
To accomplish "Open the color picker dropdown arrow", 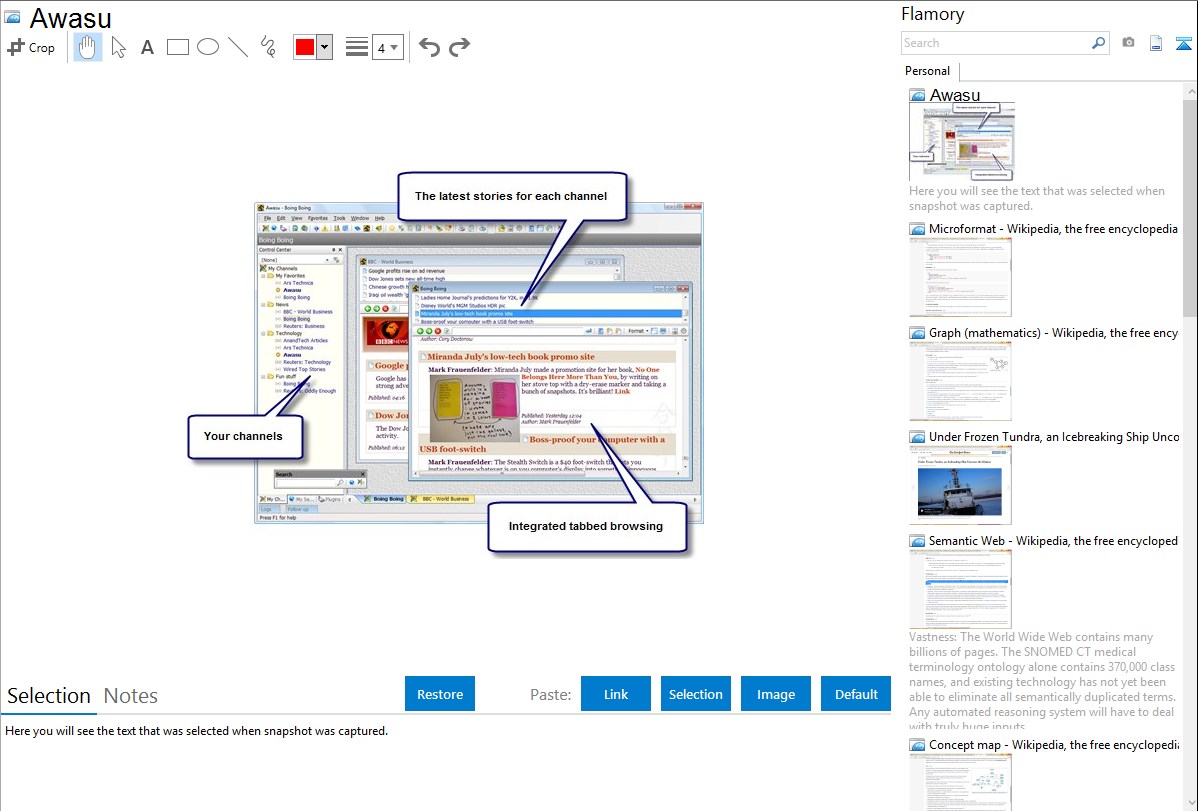I will point(325,47).
